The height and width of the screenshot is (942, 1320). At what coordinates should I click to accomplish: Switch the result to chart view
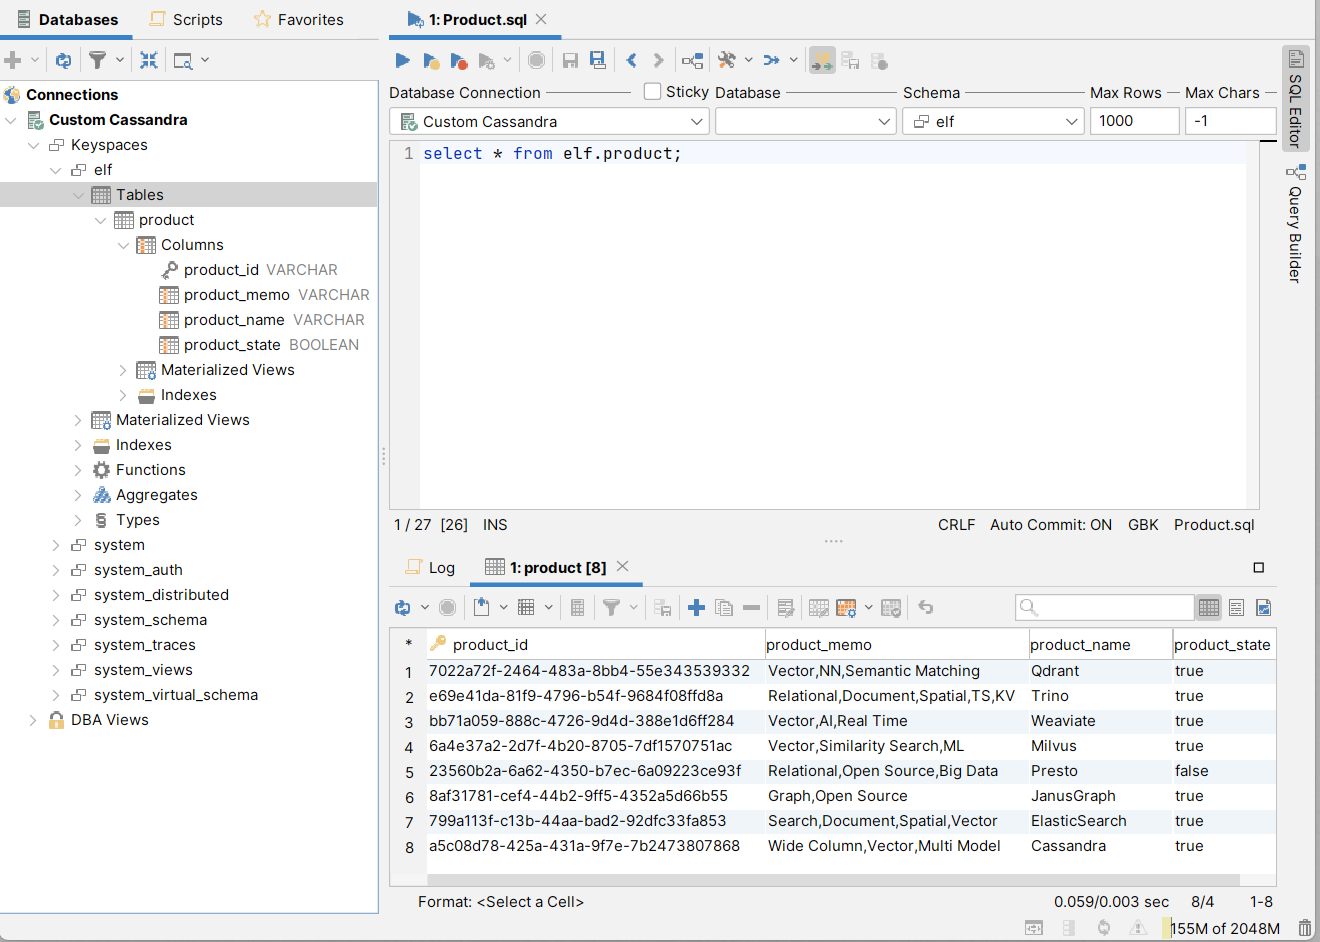click(1263, 607)
